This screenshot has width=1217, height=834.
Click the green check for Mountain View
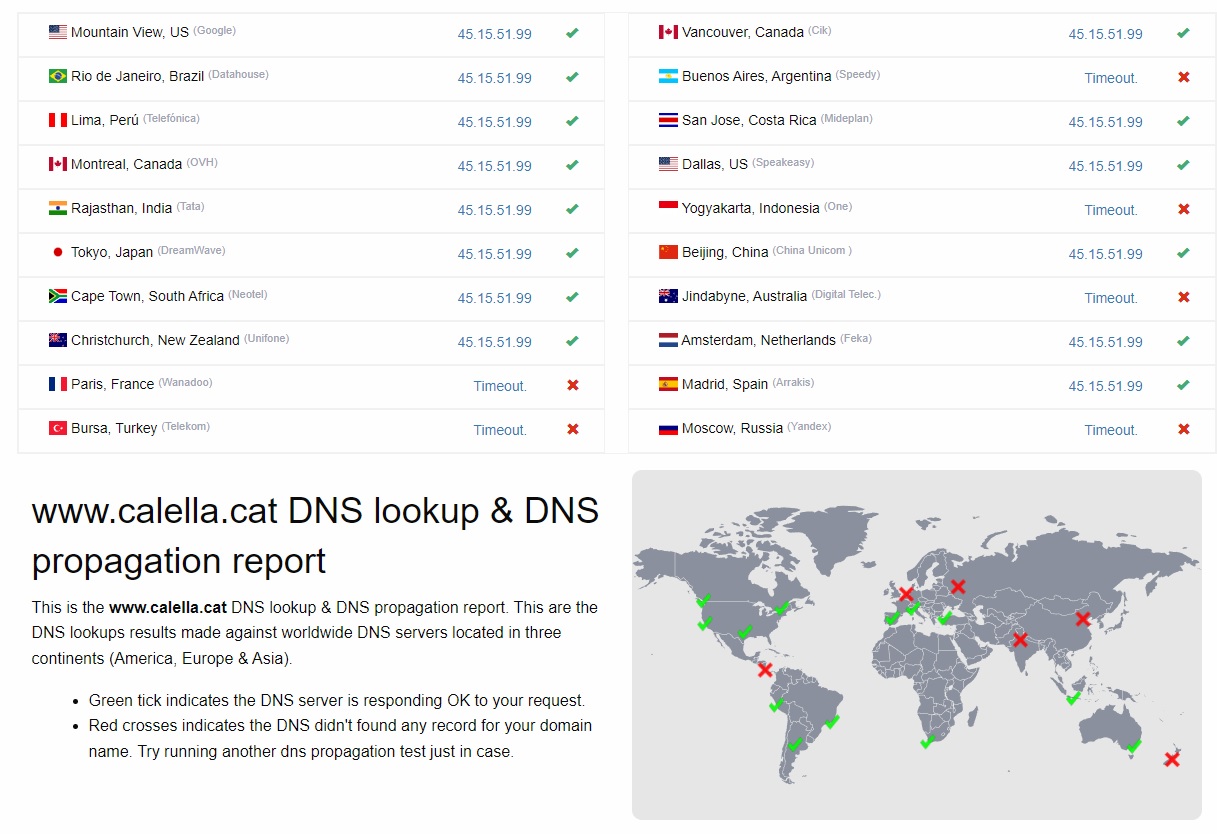572,33
